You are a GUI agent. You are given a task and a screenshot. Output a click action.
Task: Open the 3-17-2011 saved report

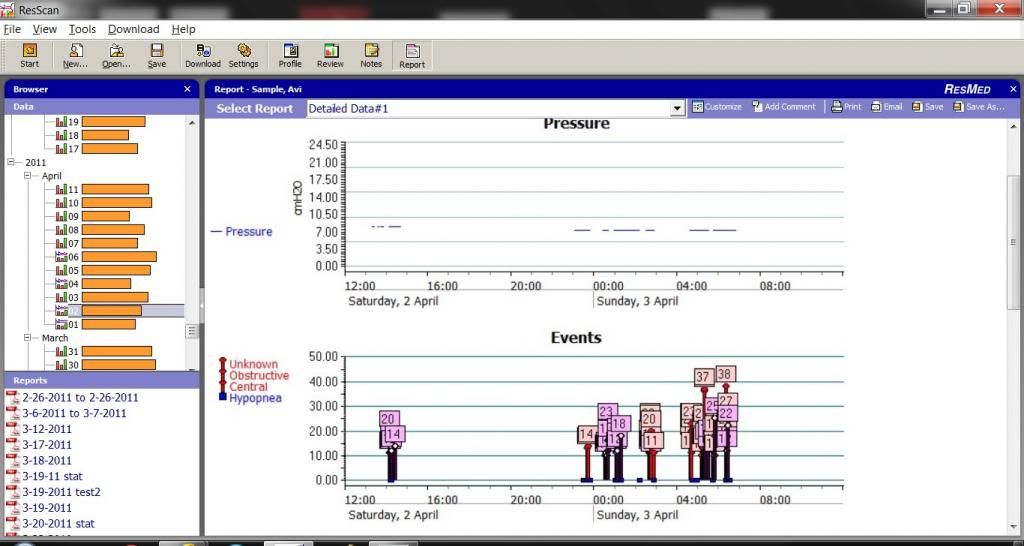47,445
